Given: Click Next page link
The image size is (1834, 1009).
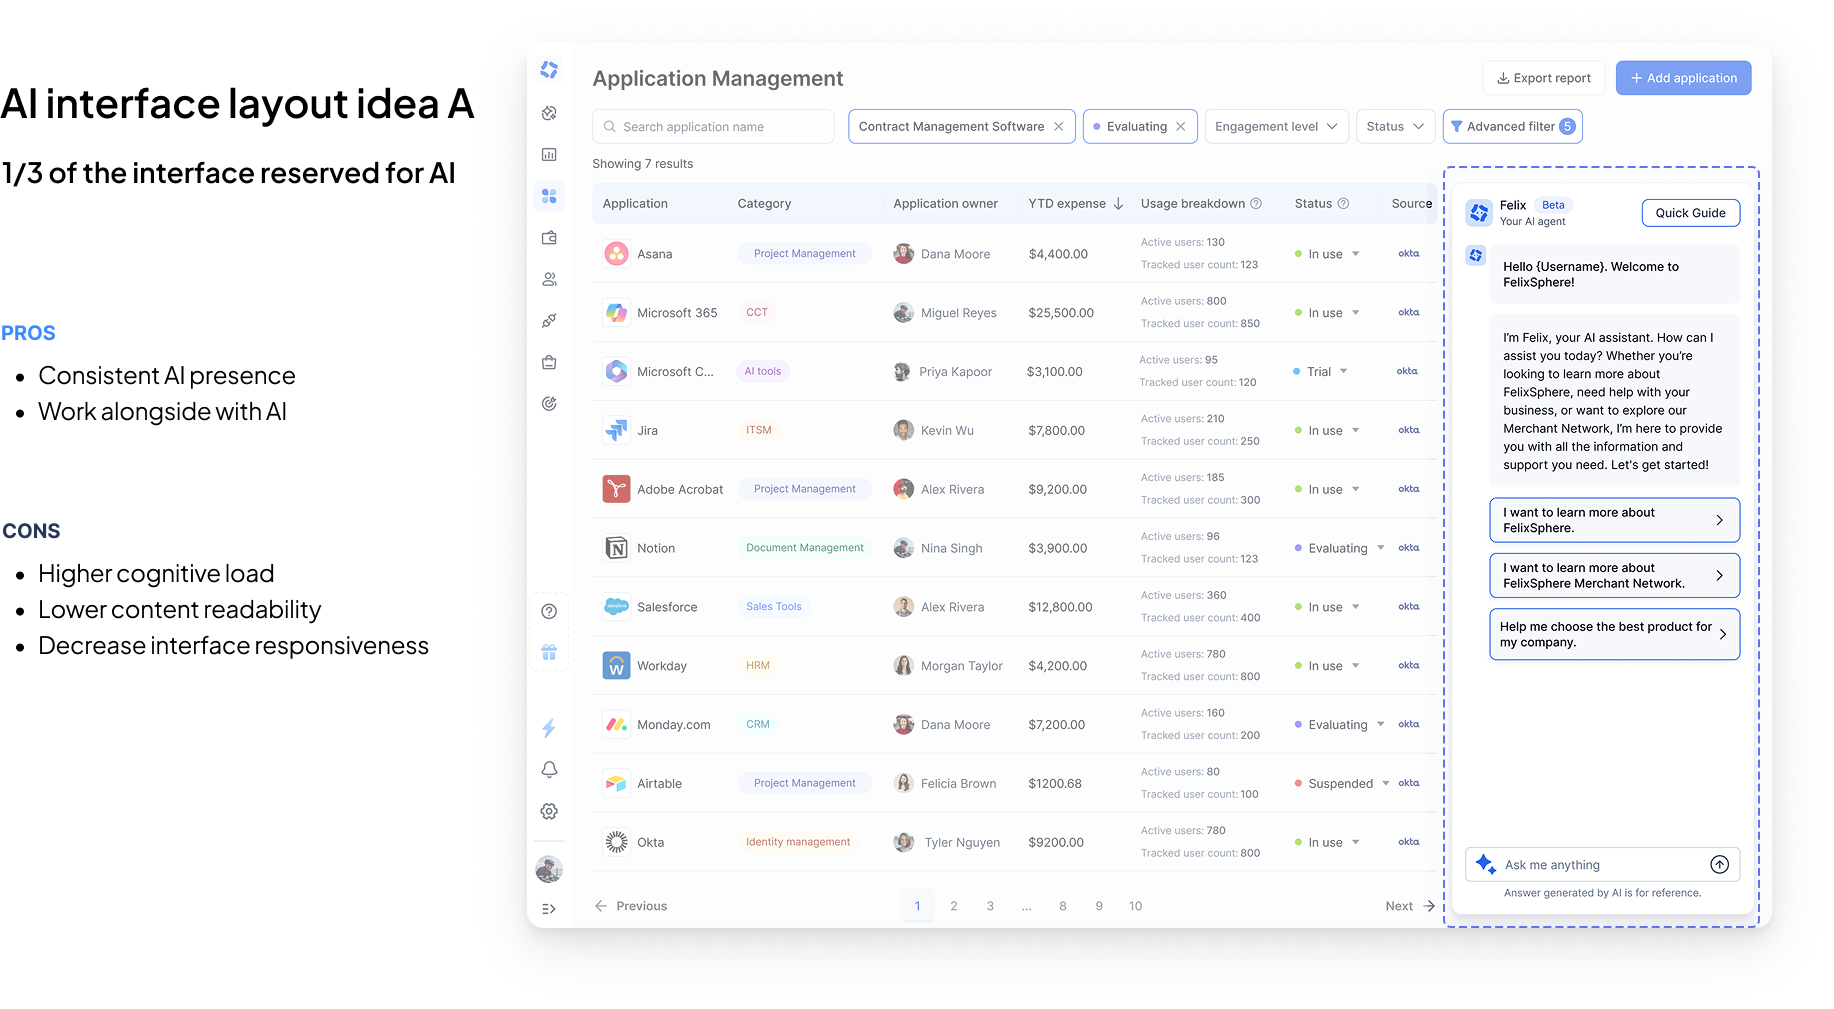Looking at the screenshot, I should click(x=1410, y=906).
